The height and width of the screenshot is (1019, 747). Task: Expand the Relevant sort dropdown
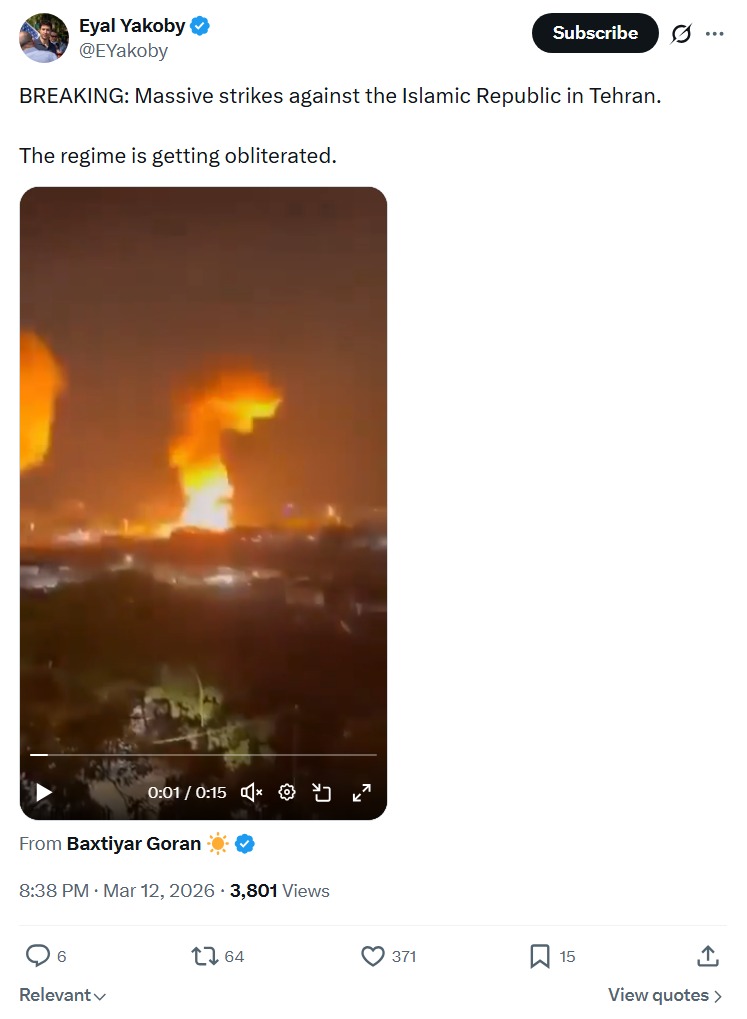pyautogui.click(x=62, y=995)
